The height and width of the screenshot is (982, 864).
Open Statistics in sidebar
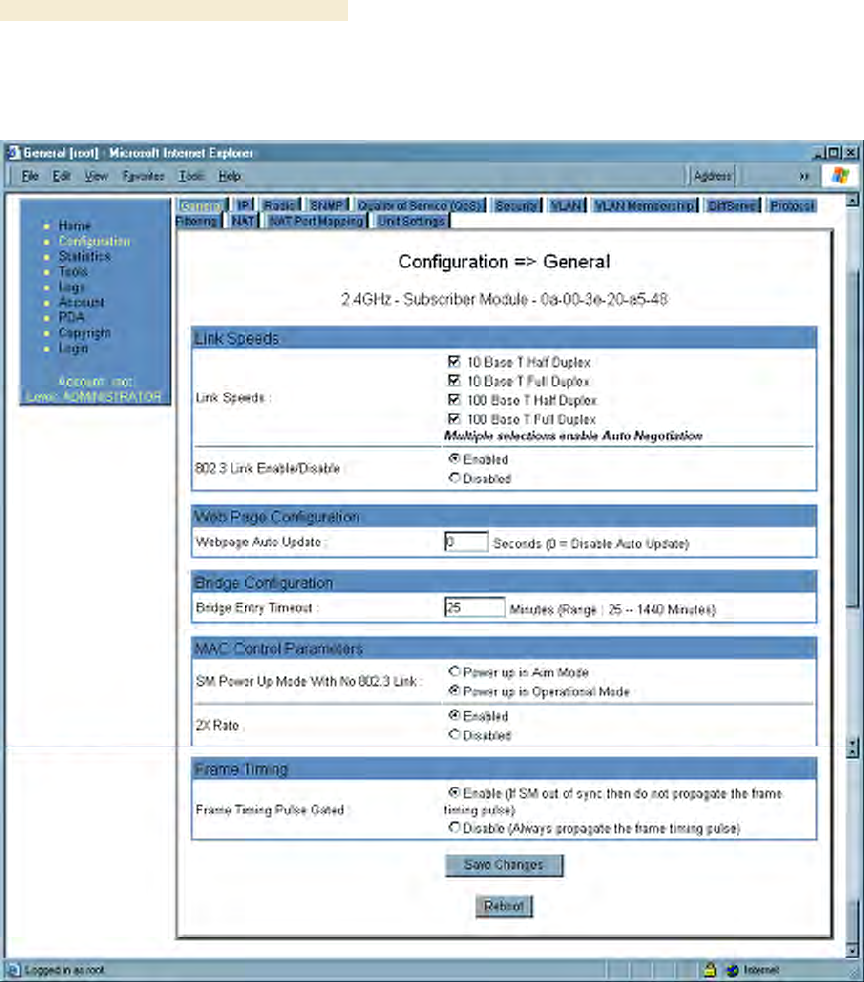pyautogui.click(x=85, y=256)
